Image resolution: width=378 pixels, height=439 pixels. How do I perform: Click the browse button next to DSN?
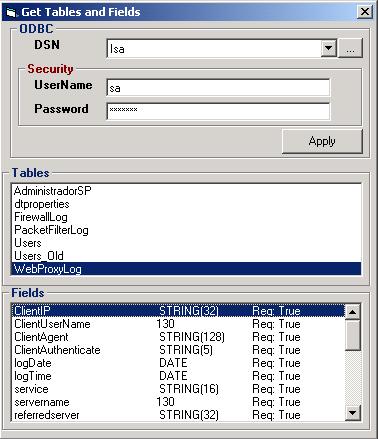350,49
